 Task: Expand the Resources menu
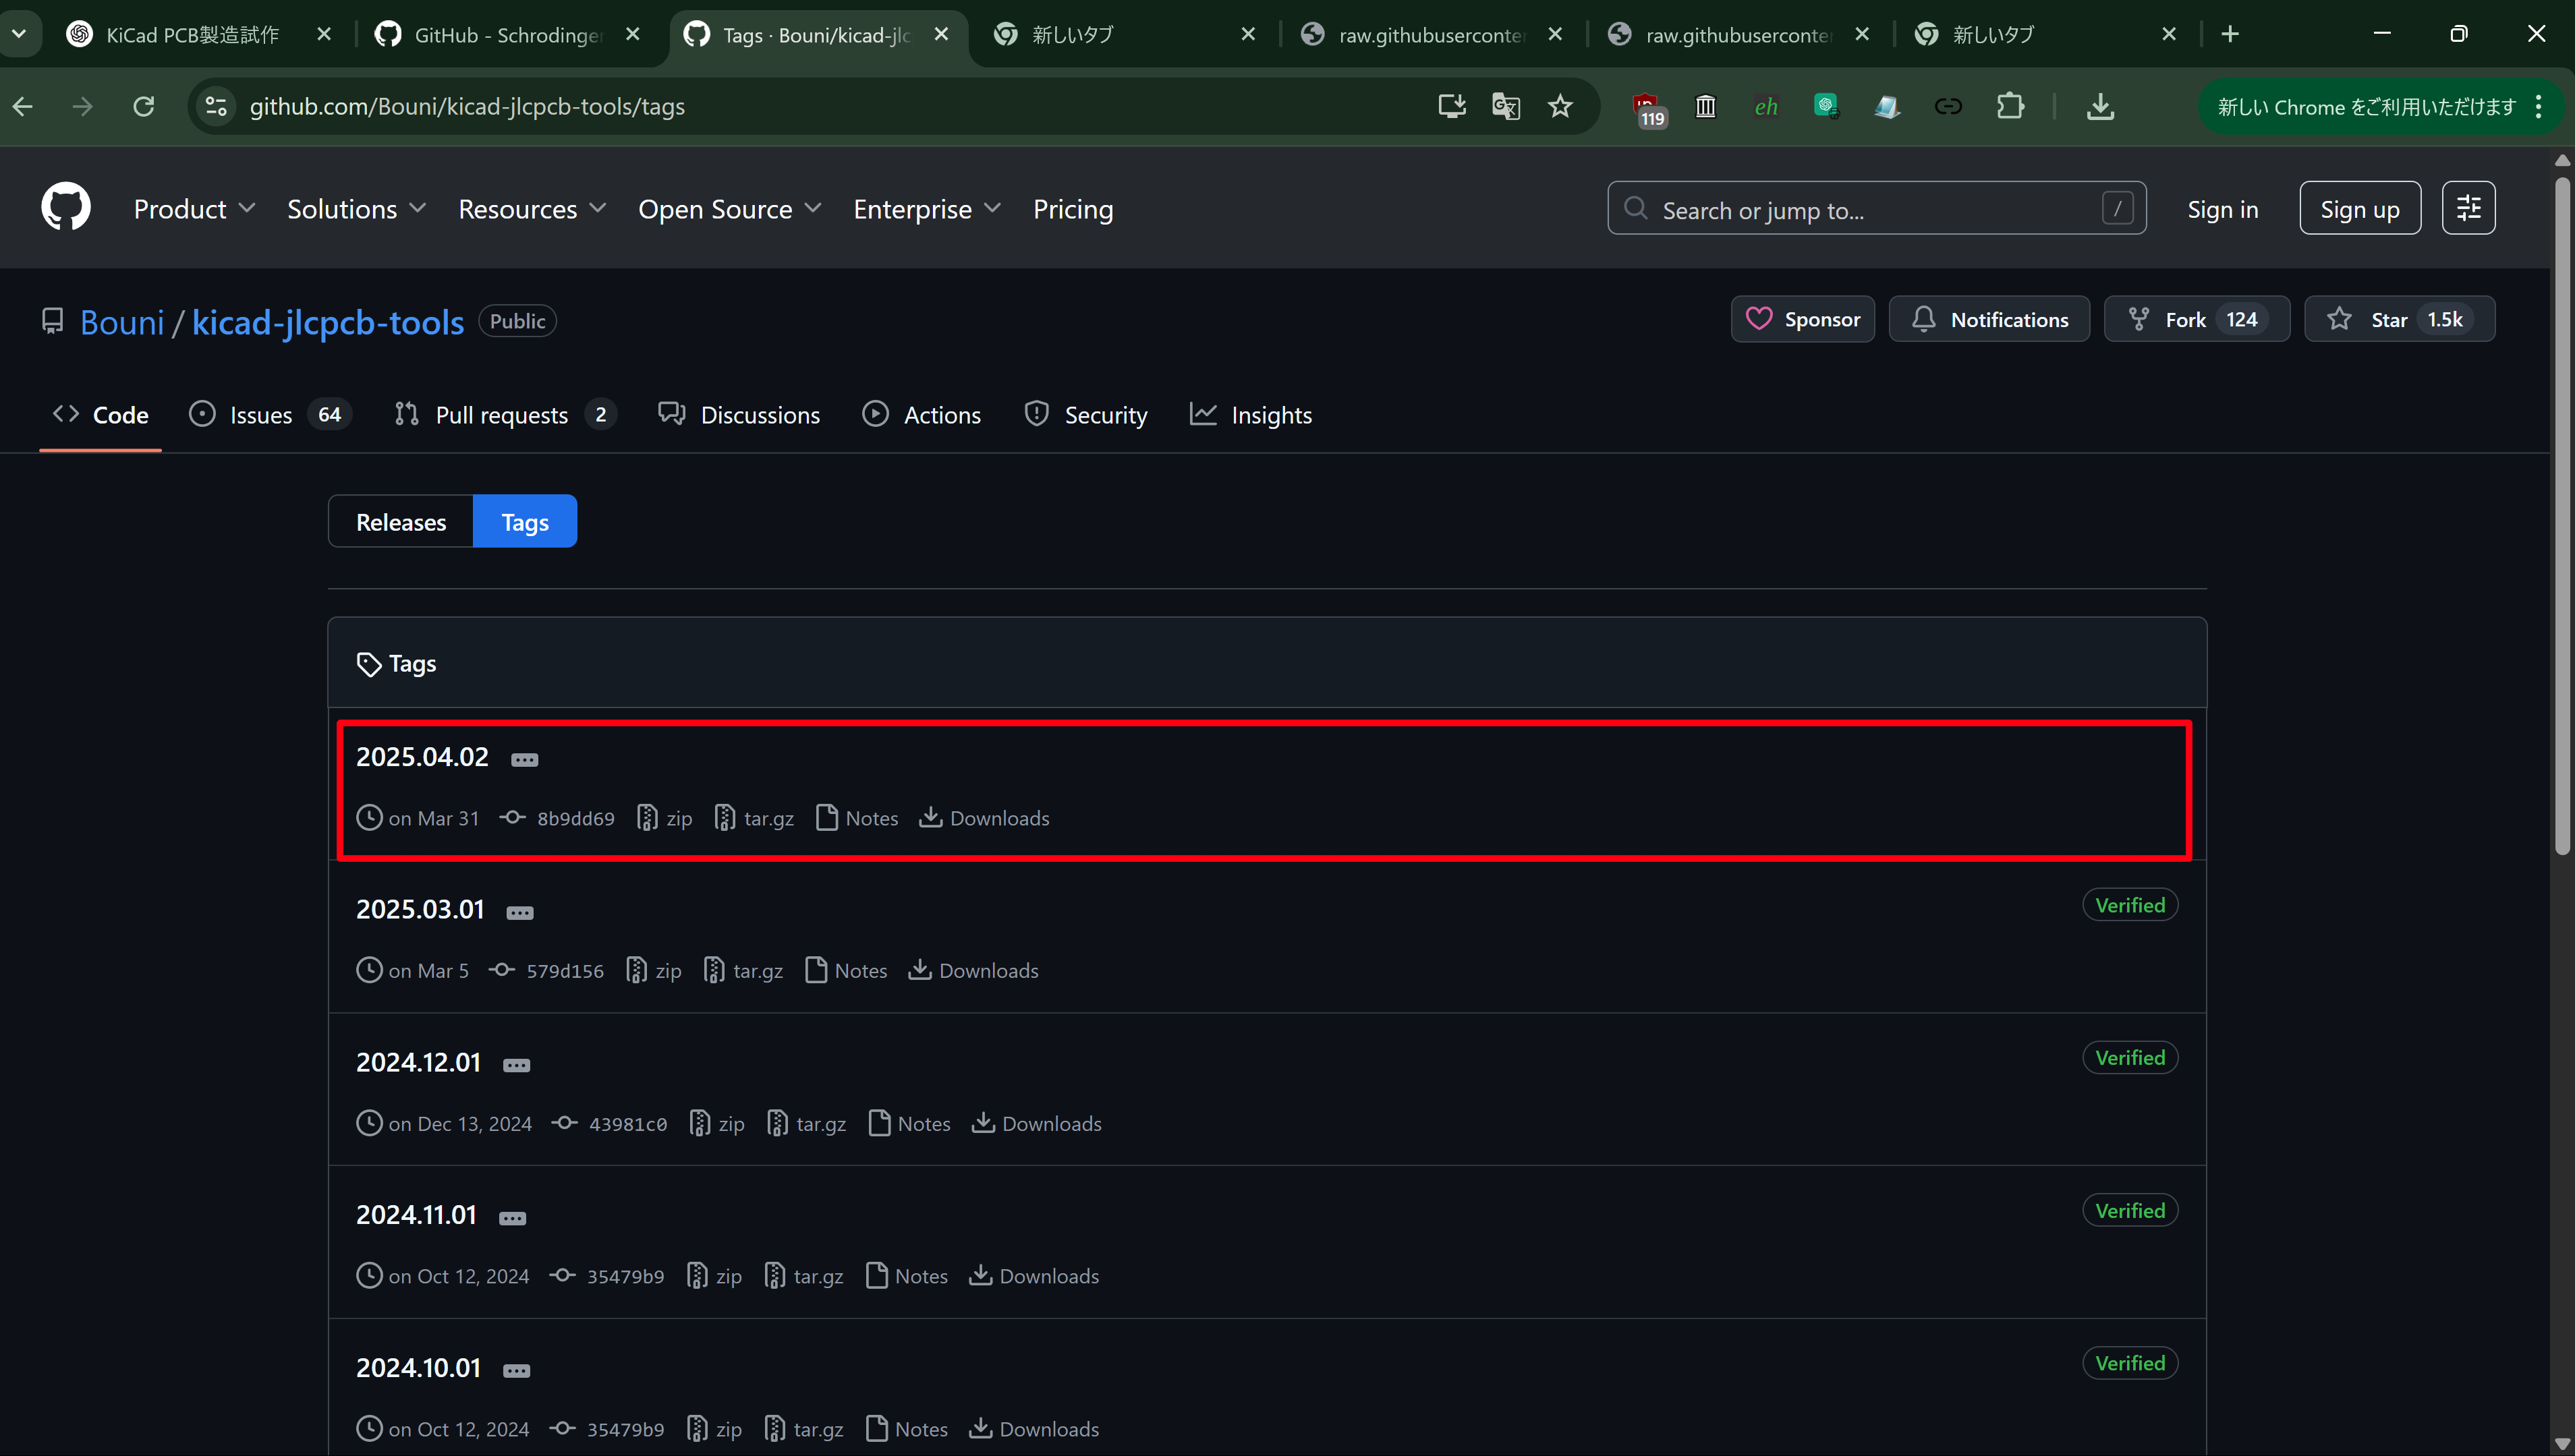coord(532,208)
